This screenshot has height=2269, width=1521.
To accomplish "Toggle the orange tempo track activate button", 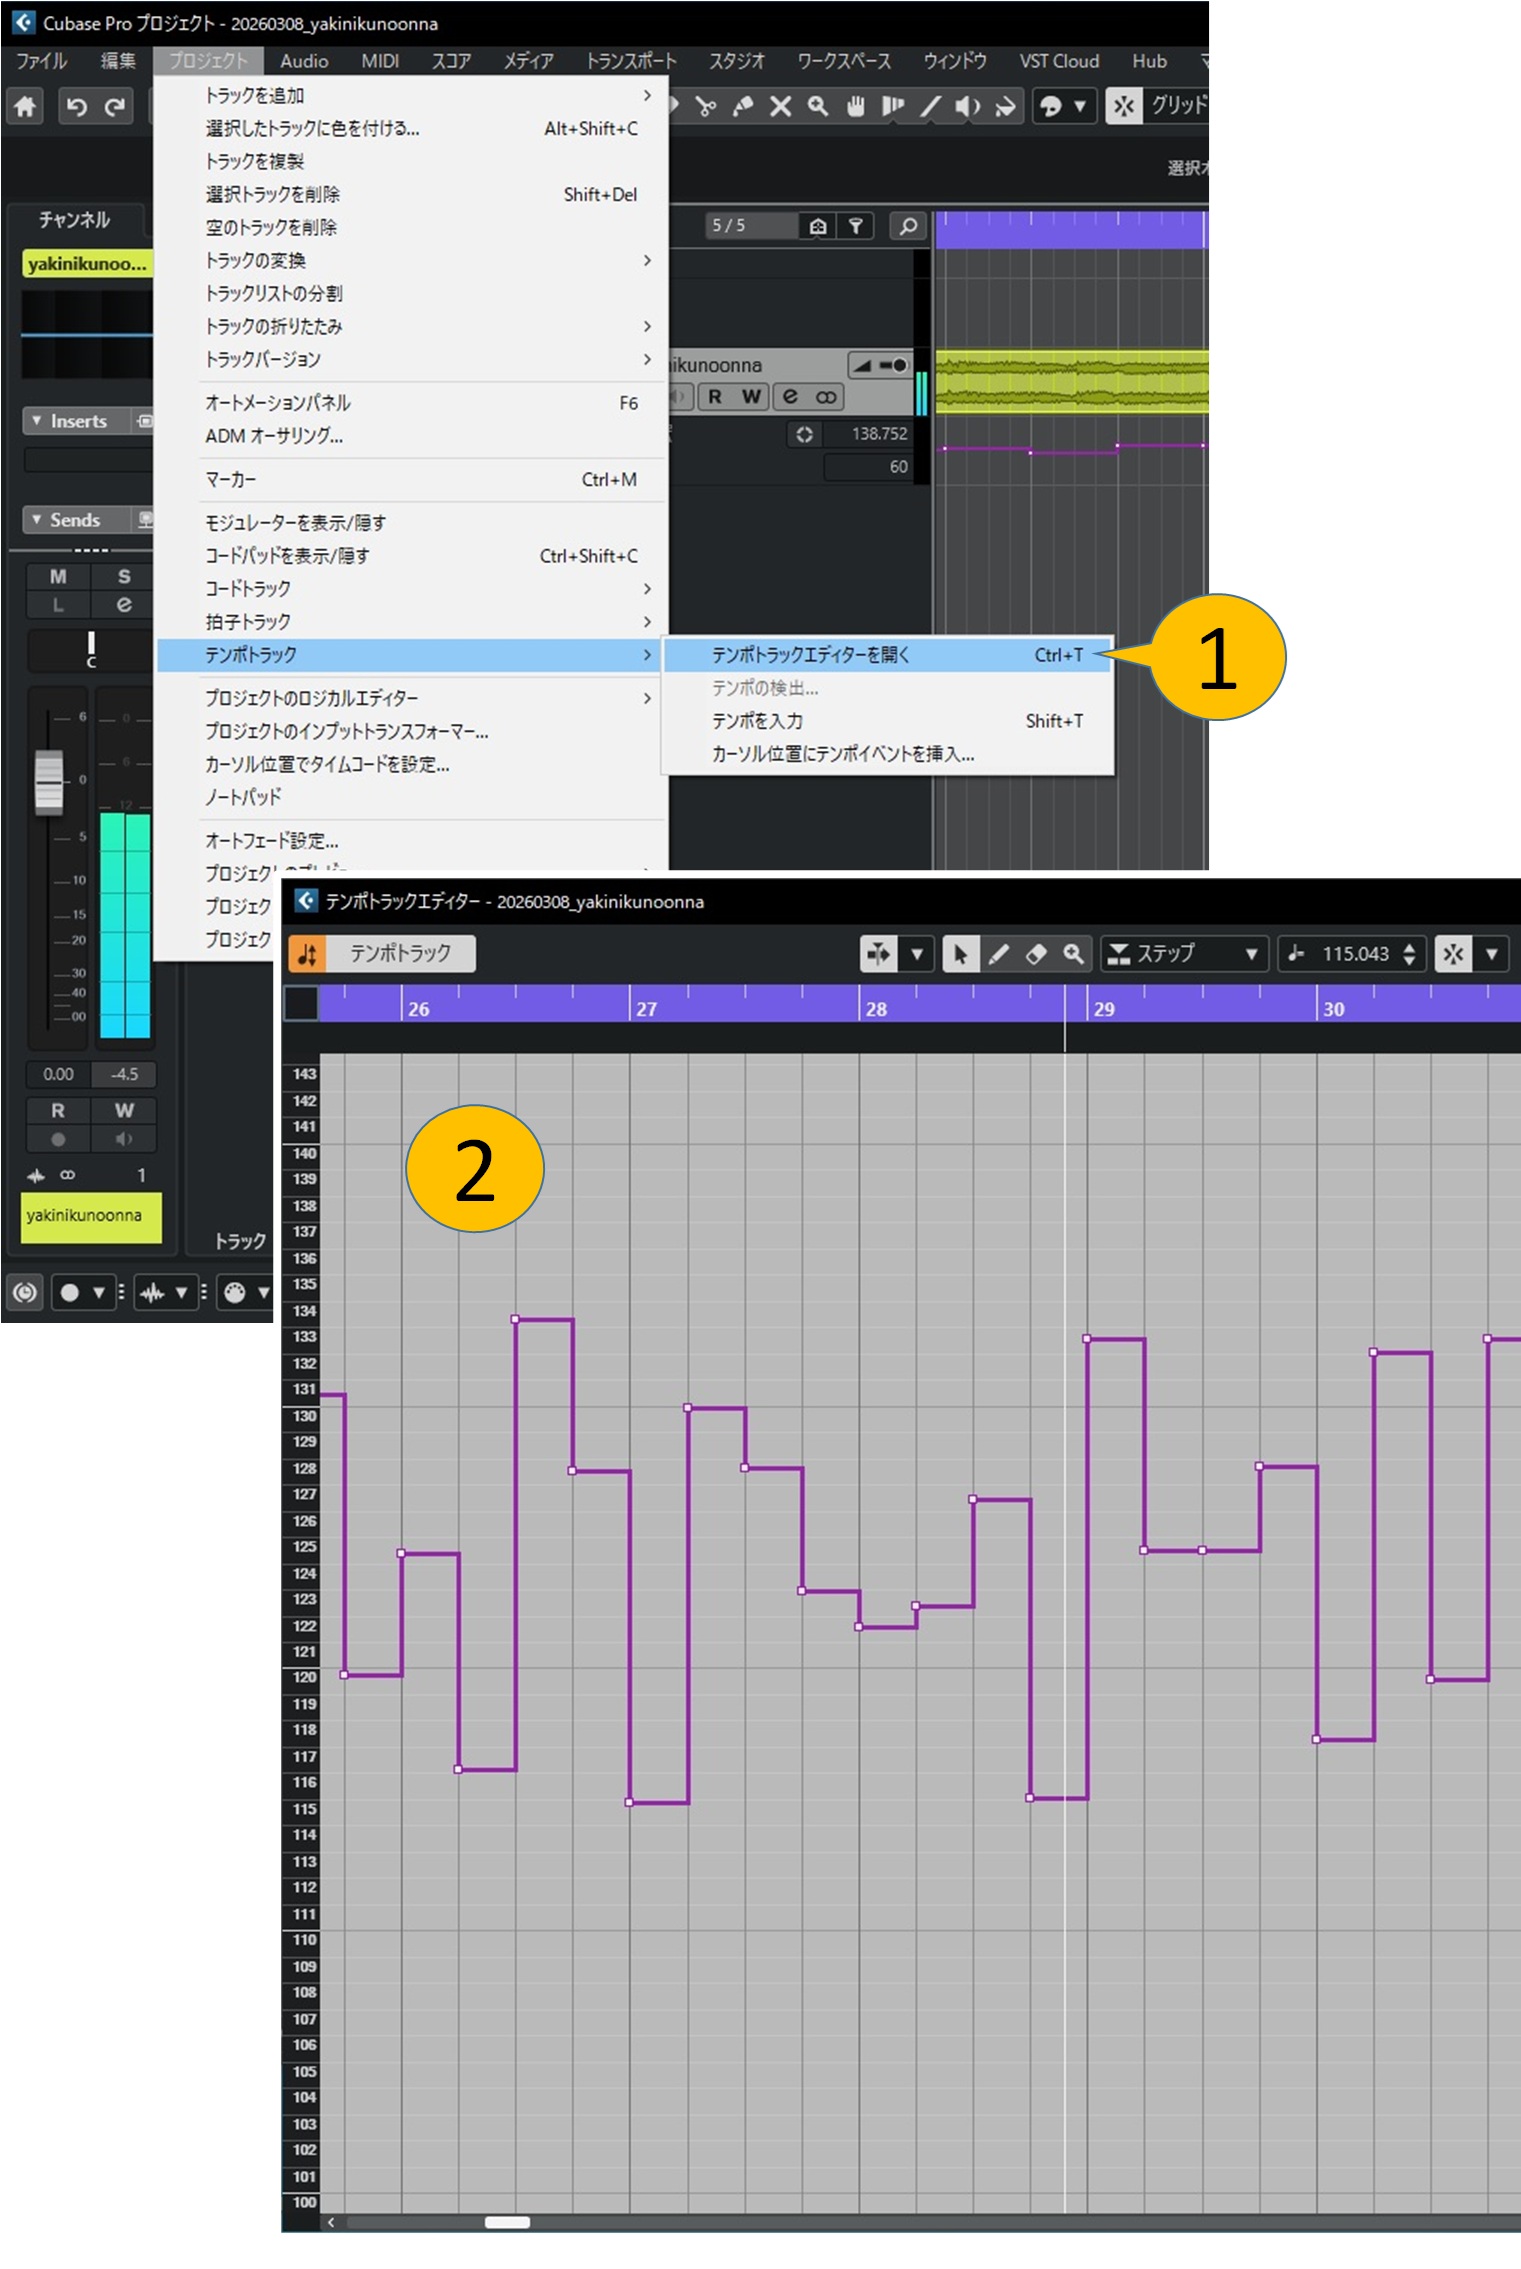I will [x=307, y=954].
